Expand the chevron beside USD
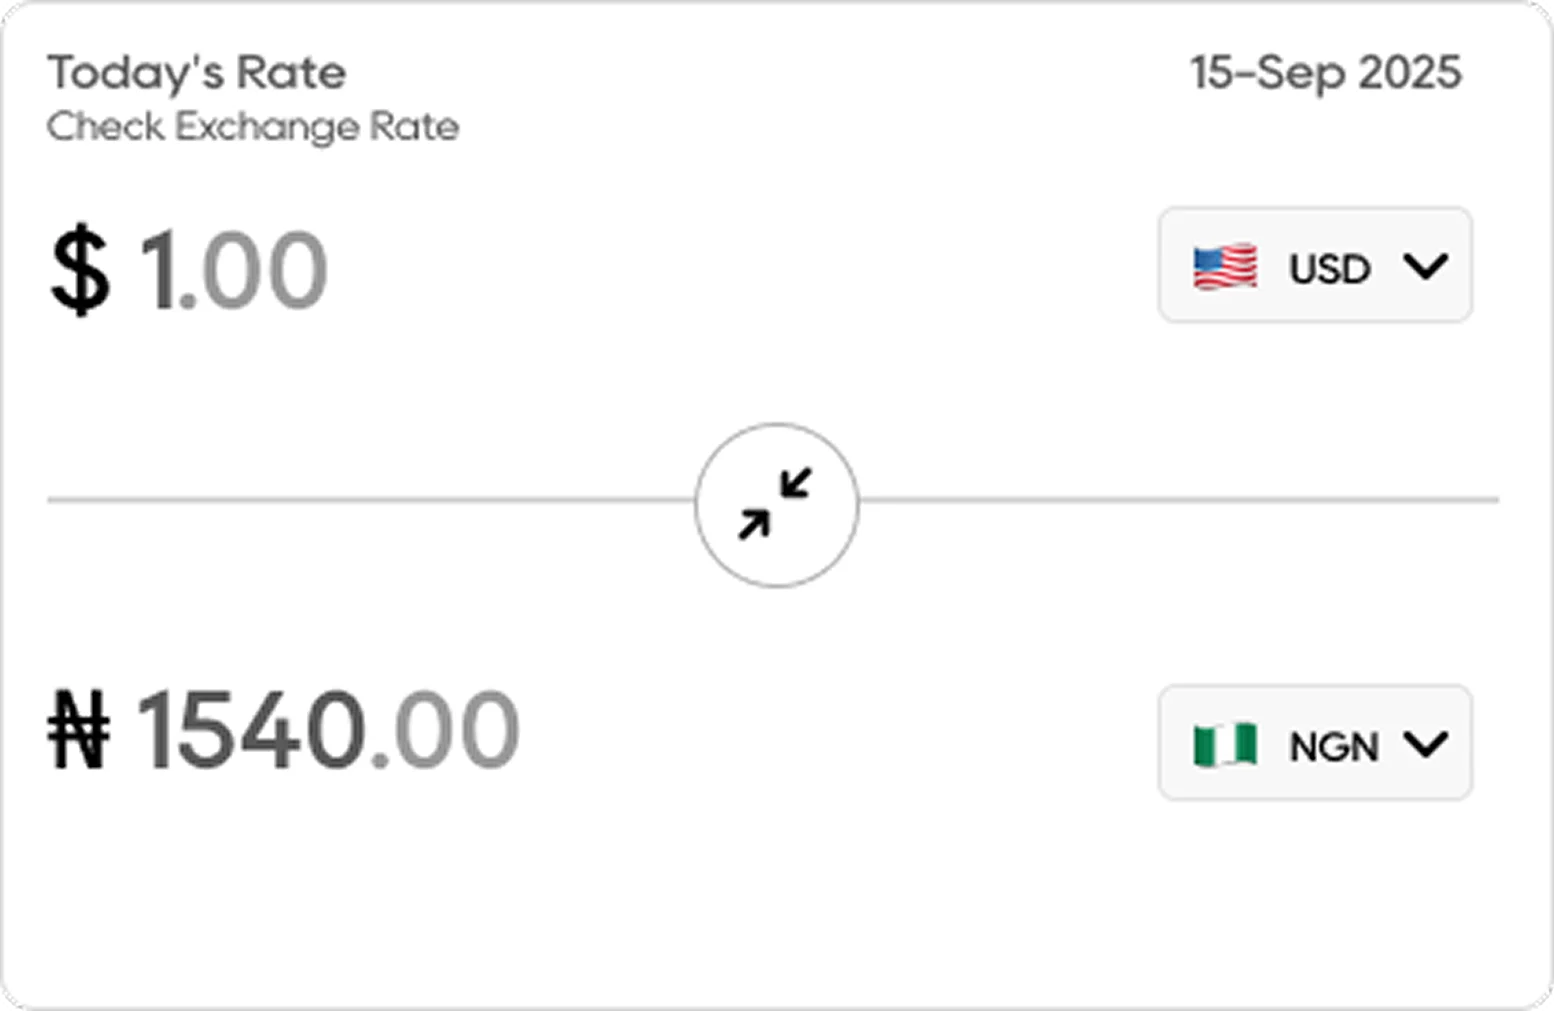The width and height of the screenshot is (1554, 1011). [x=1425, y=267]
